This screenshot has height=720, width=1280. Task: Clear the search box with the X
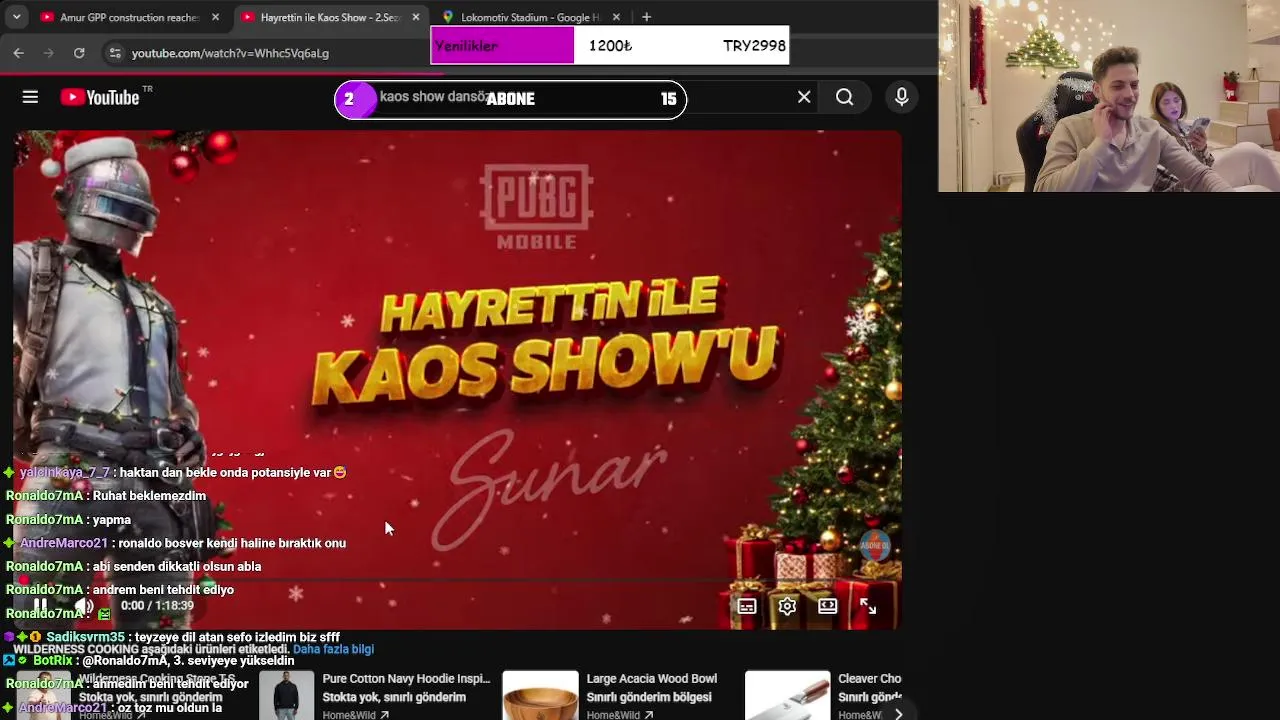pyautogui.click(x=804, y=97)
